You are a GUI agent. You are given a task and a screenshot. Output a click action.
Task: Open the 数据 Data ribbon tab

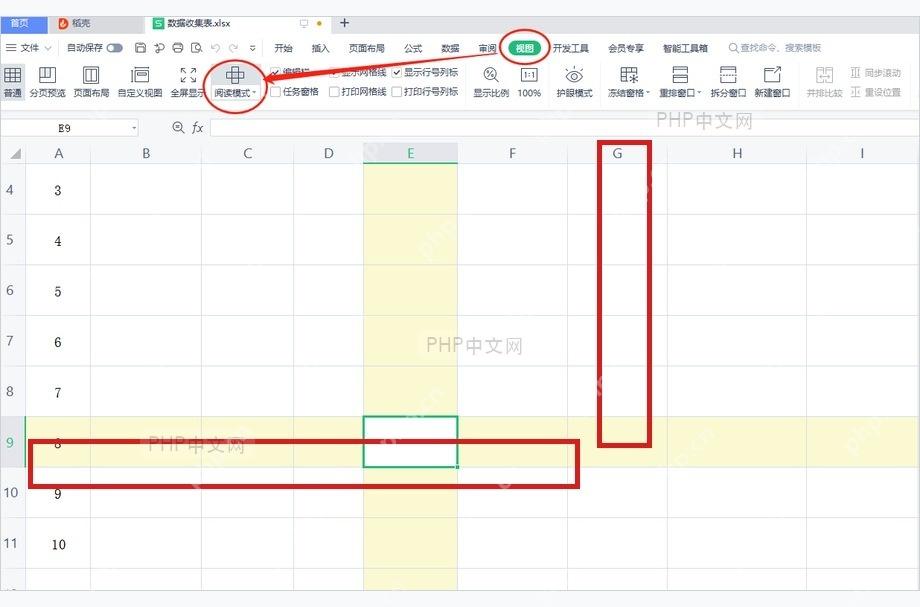(x=450, y=48)
